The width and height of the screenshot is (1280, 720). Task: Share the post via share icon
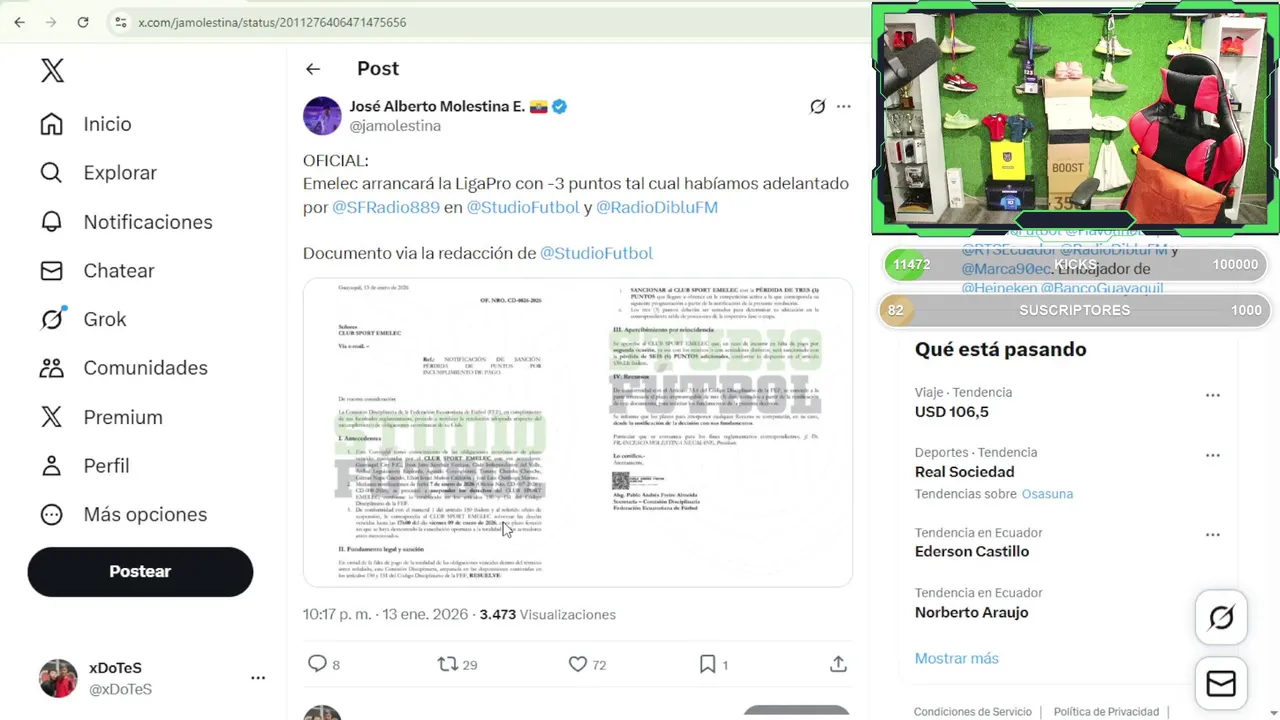(x=838, y=664)
